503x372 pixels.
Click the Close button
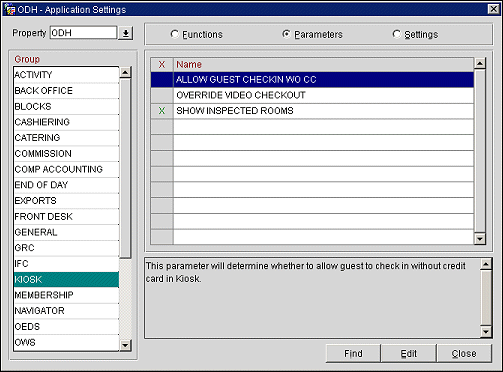[x=464, y=353]
